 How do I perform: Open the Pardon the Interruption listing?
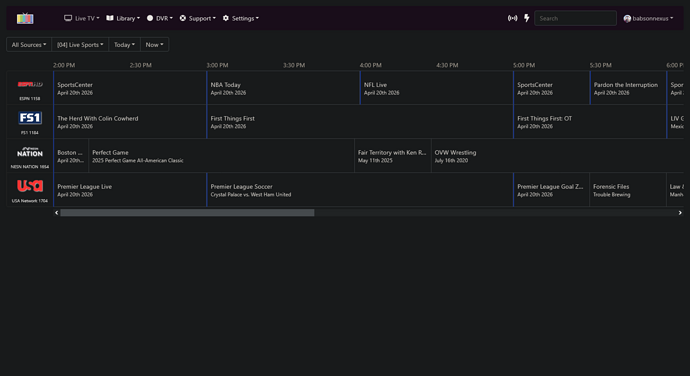628,88
